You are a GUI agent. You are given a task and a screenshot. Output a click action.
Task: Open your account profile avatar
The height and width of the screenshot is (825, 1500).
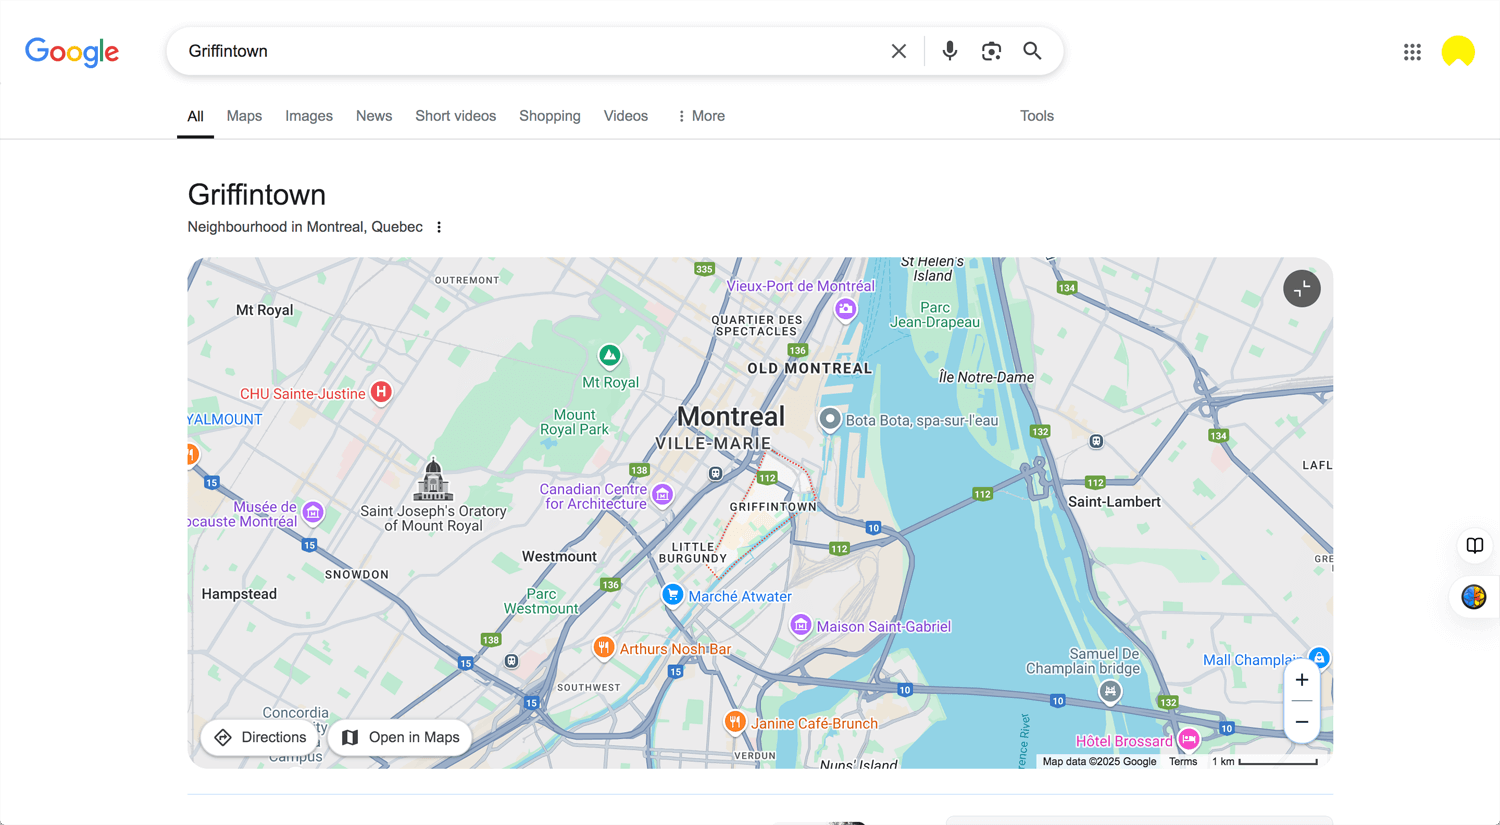click(x=1458, y=51)
